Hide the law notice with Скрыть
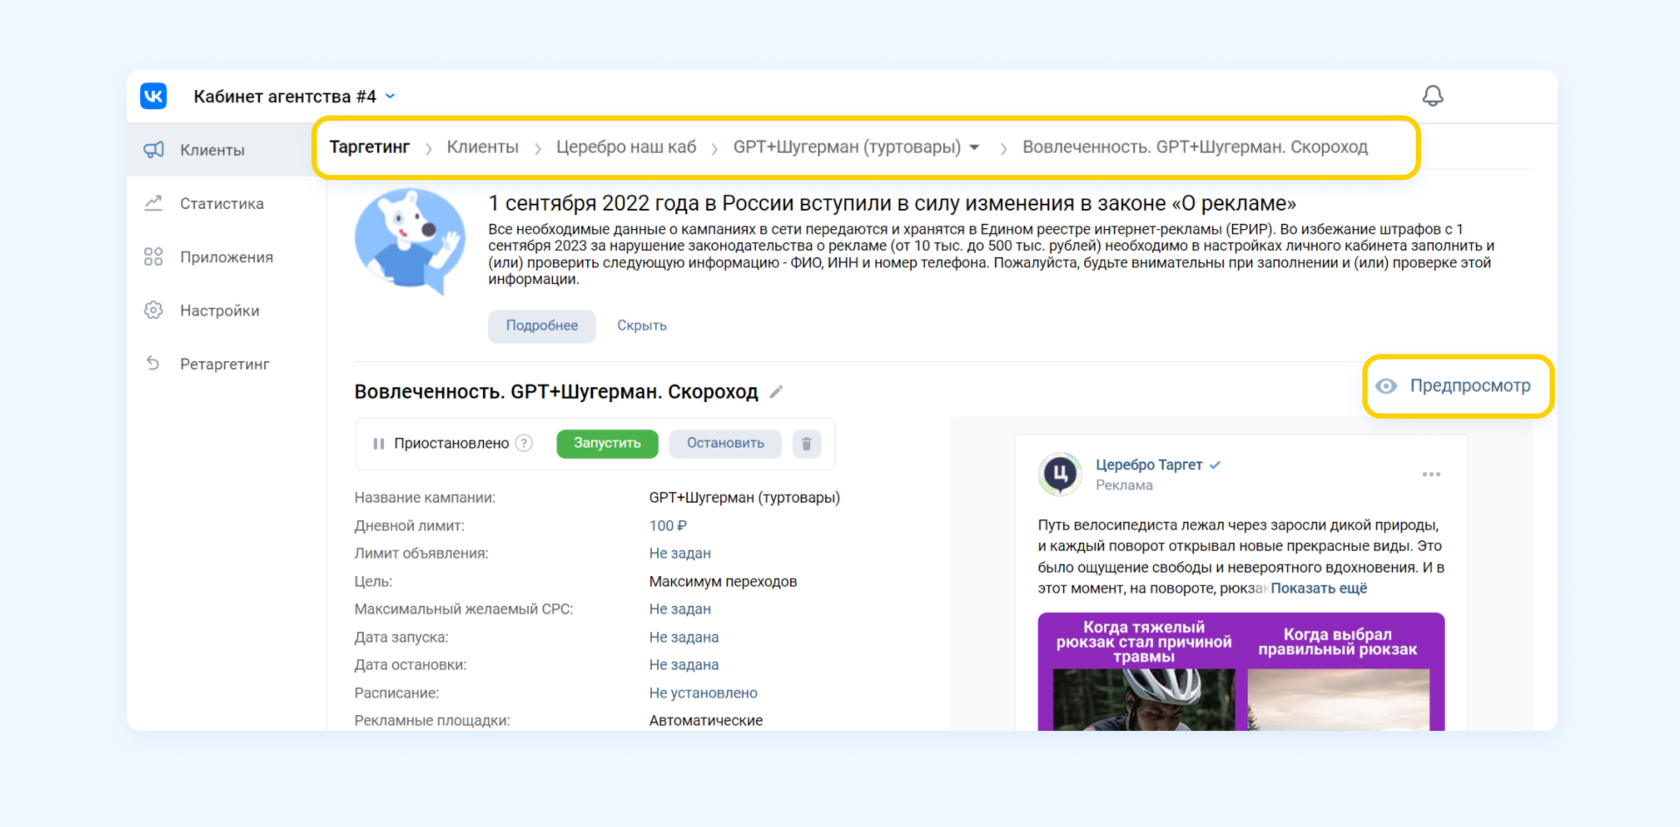 coord(642,326)
